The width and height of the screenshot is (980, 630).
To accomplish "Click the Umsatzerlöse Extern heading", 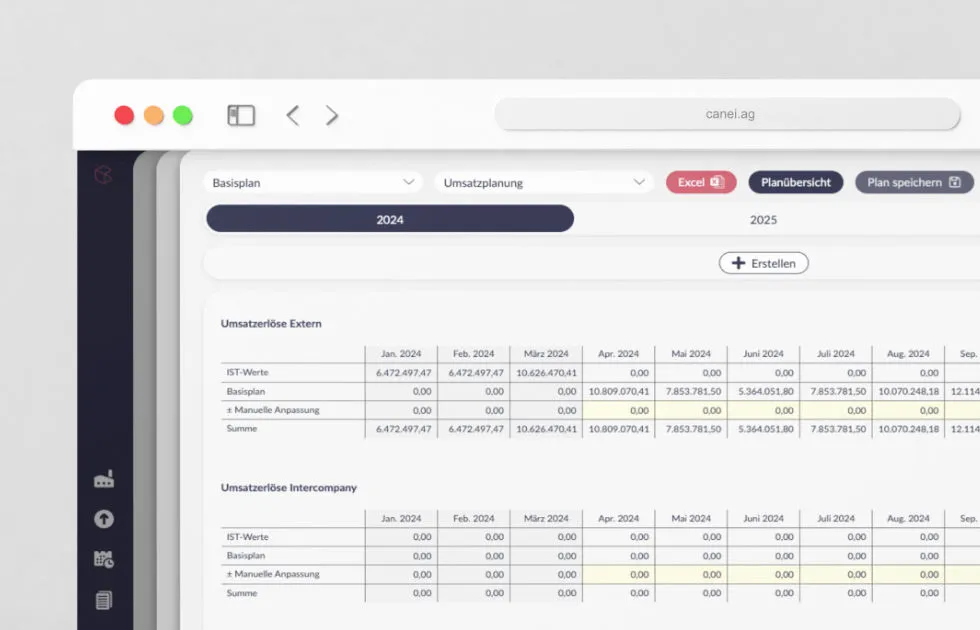I will [271, 323].
